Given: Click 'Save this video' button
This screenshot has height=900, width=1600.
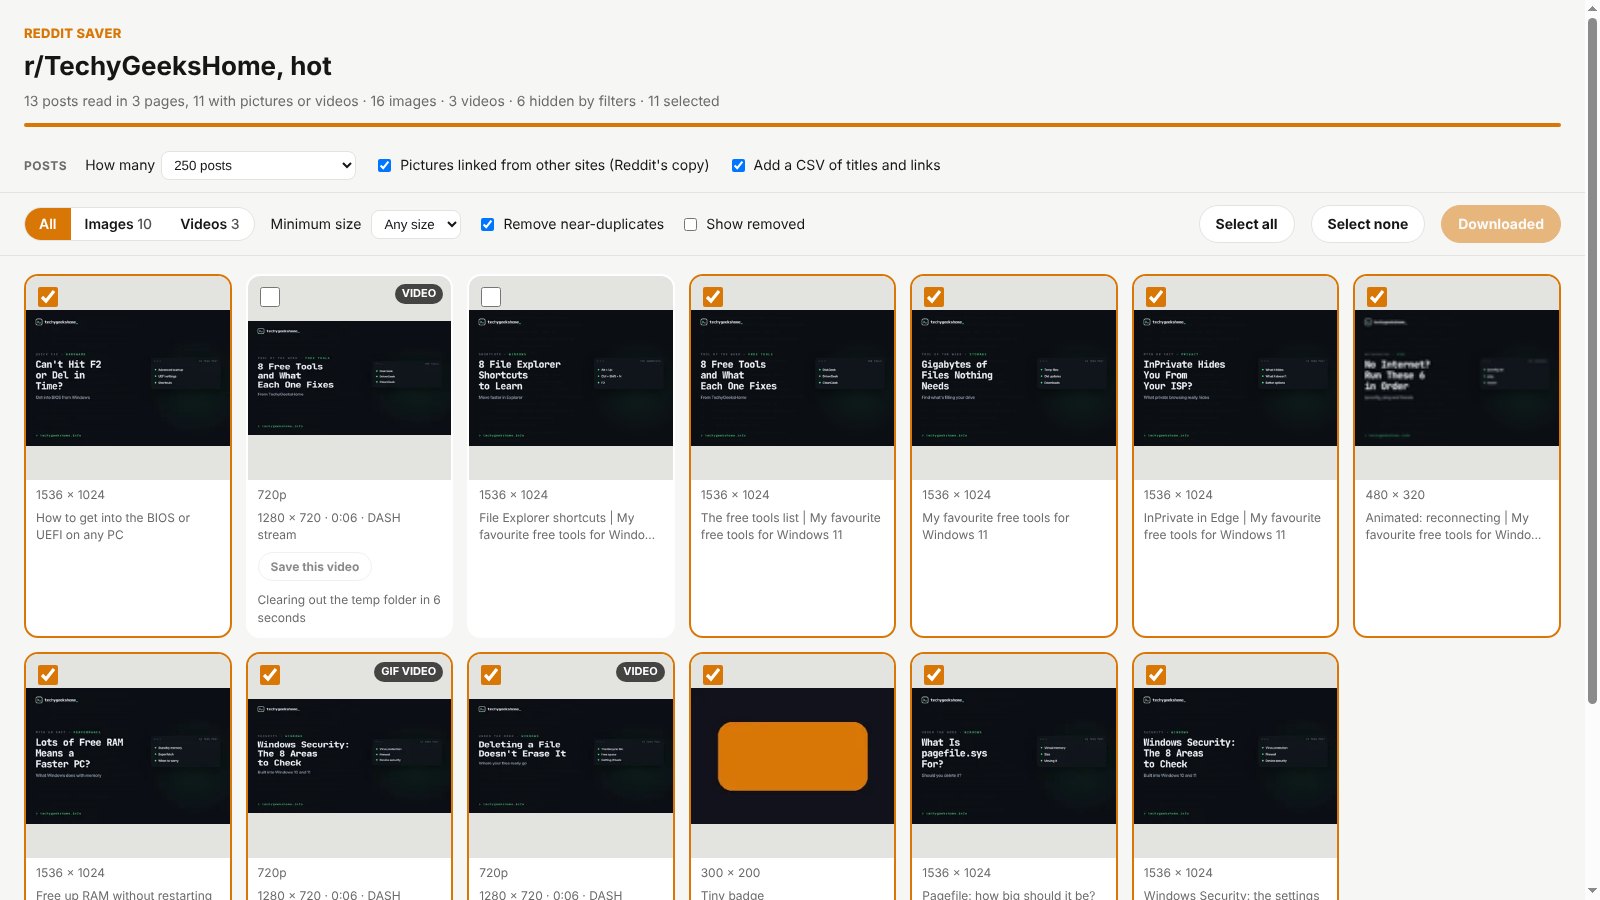Looking at the screenshot, I should click(x=314, y=567).
